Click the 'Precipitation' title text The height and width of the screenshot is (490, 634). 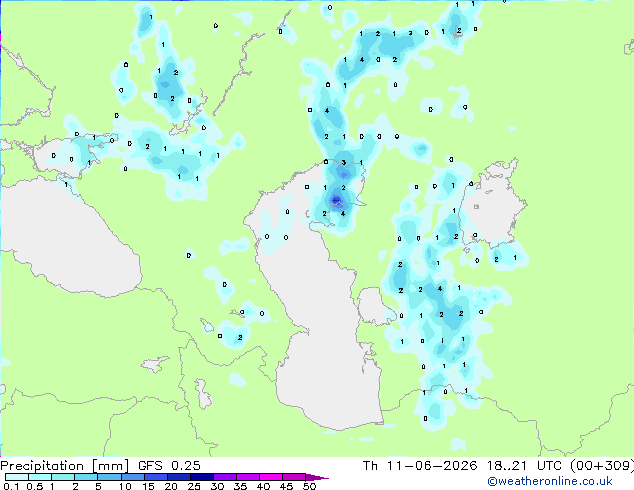click(42, 466)
